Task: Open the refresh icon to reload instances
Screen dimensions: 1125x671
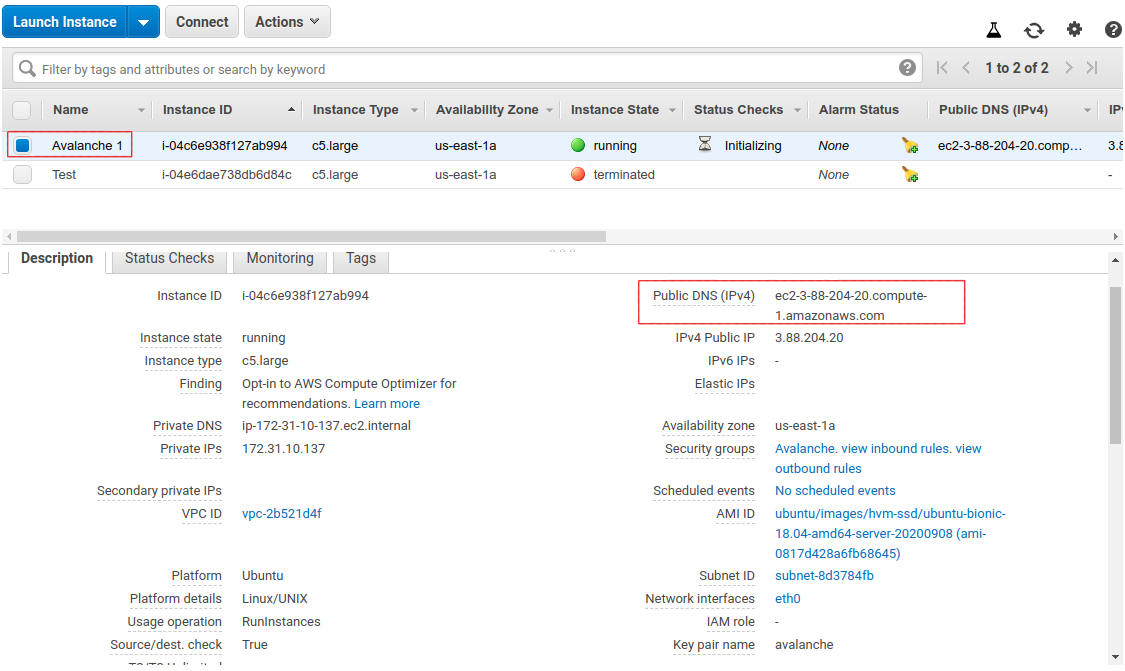Action: 1034,30
